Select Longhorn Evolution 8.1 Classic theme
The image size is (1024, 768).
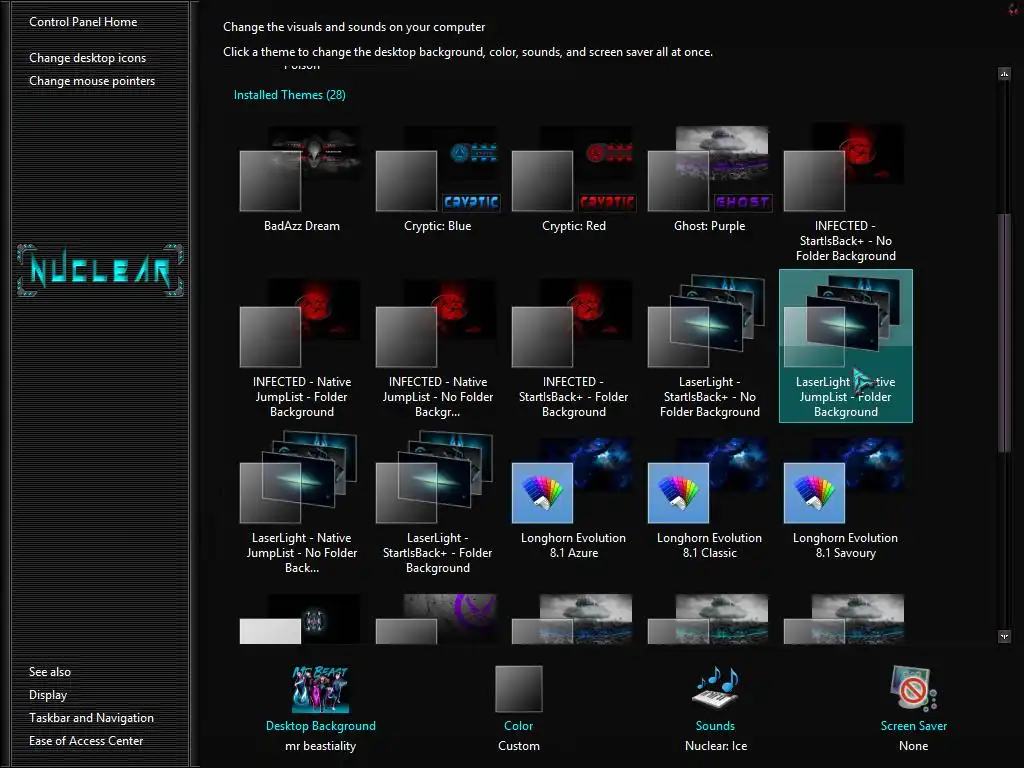click(709, 498)
